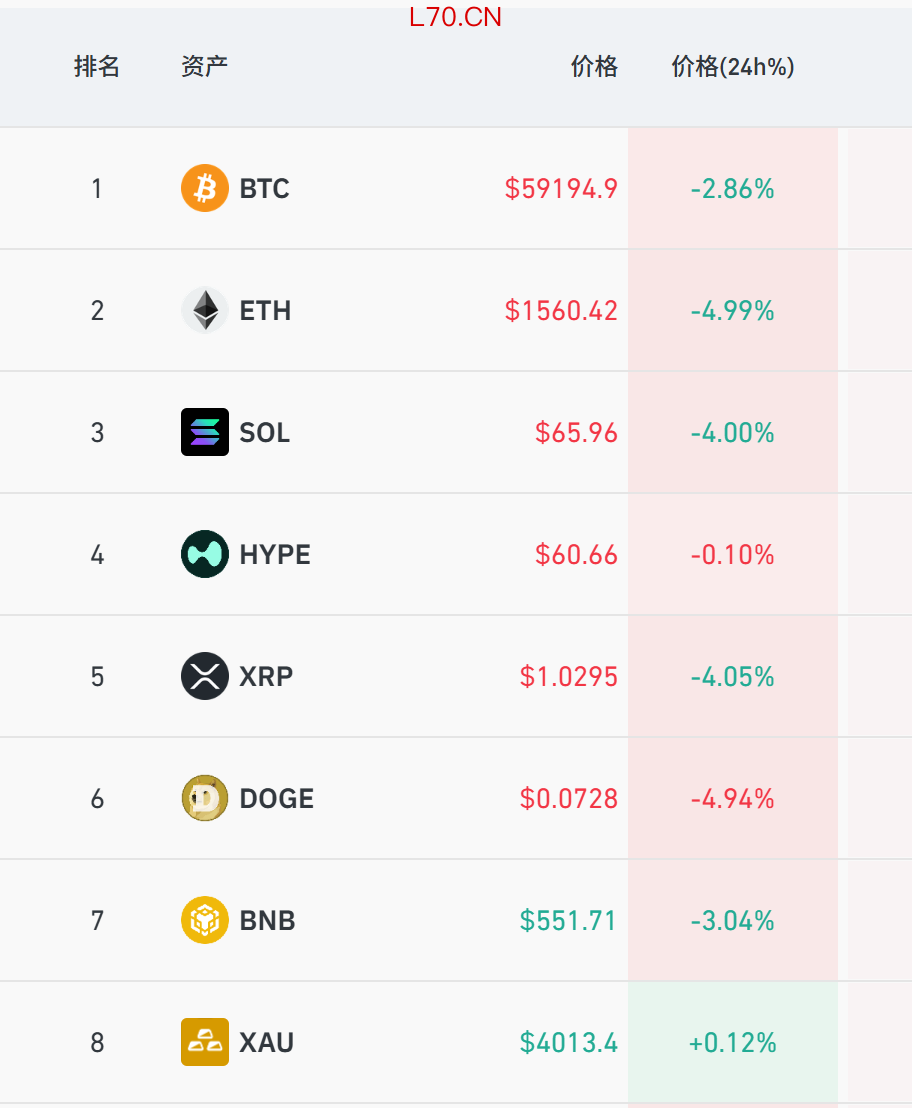Screen dimensions: 912x1108
Task: Click the BTC -2.86% change cell
Action: (x=733, y=189)
